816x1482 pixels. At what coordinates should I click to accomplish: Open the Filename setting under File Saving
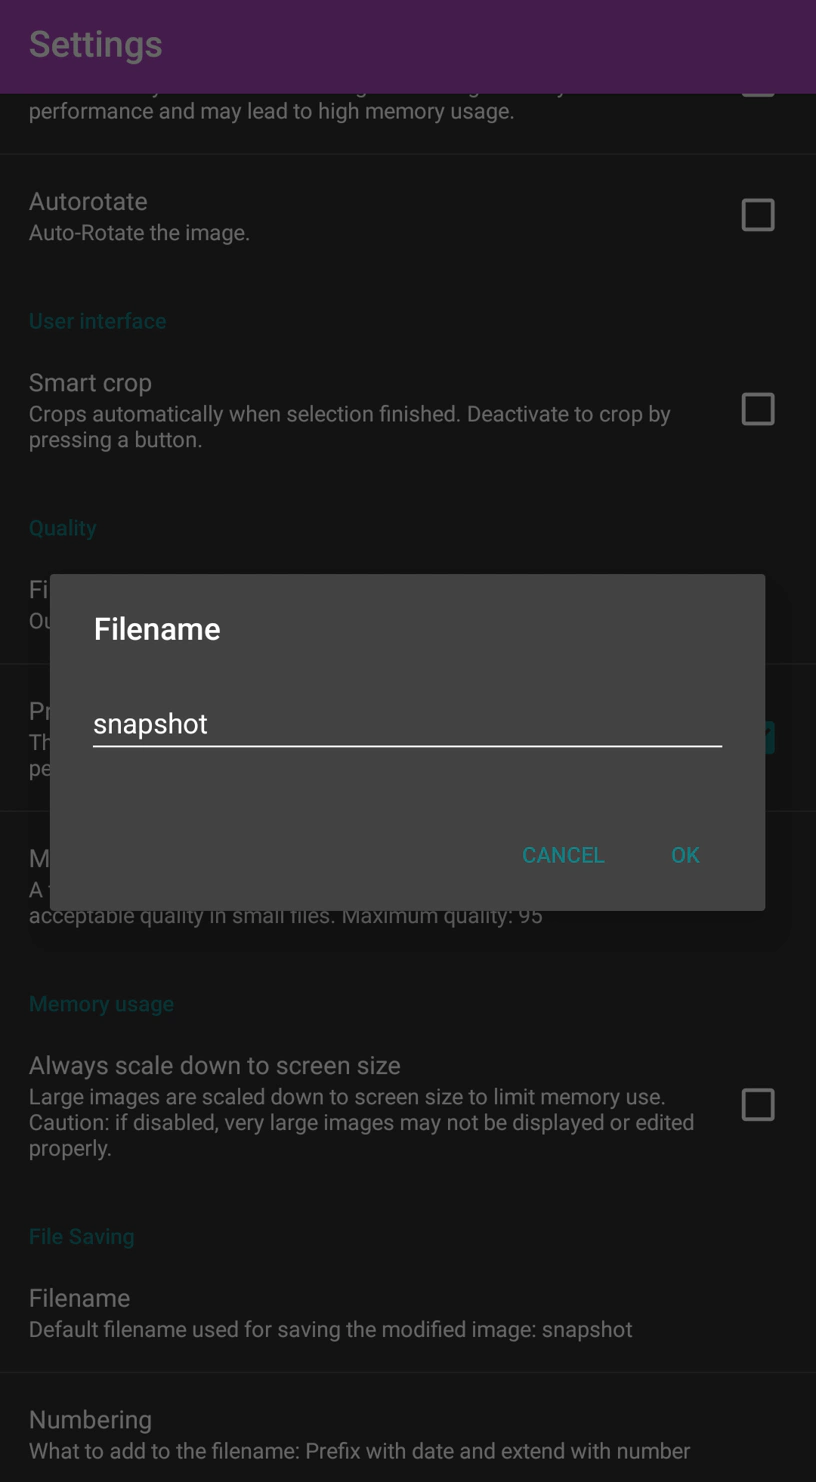[408, 1312]
